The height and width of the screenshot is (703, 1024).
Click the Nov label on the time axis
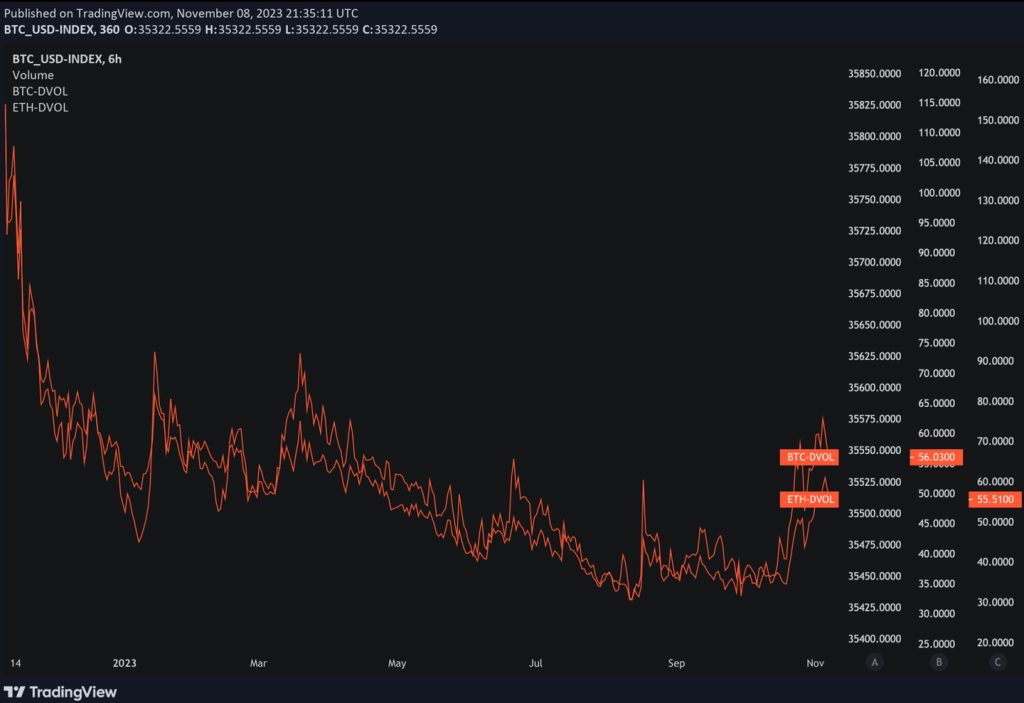click(815, 662)
